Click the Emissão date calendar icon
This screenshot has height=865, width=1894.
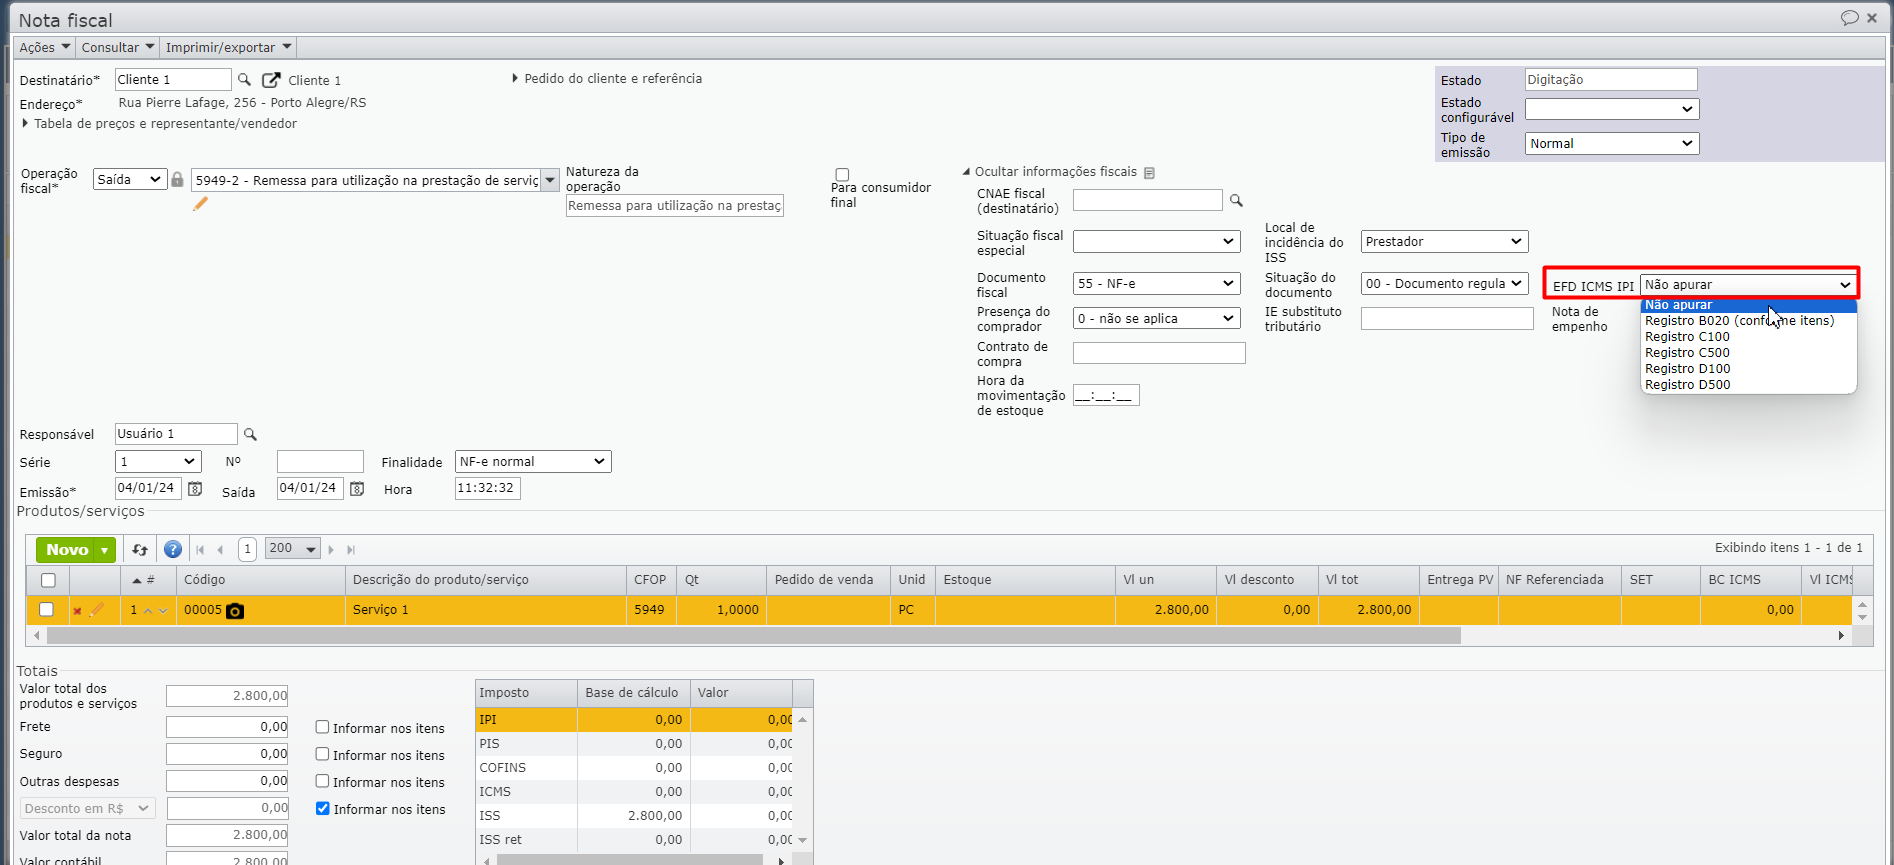195,489
